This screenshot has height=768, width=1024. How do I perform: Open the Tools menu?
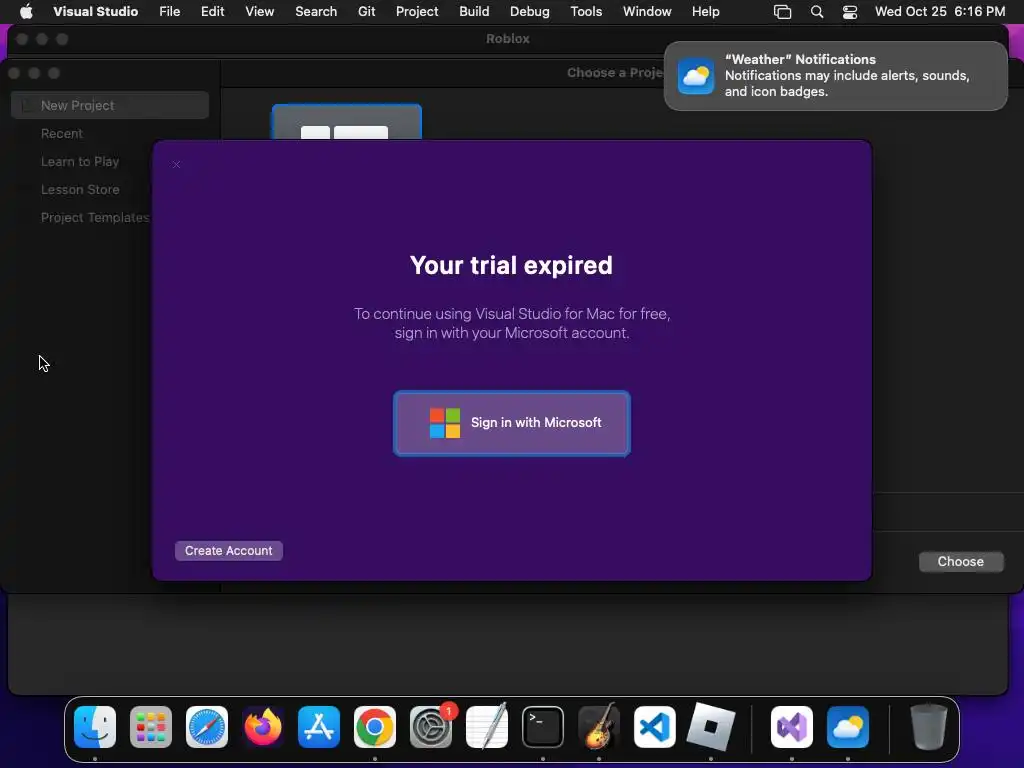tap(586, 11)
